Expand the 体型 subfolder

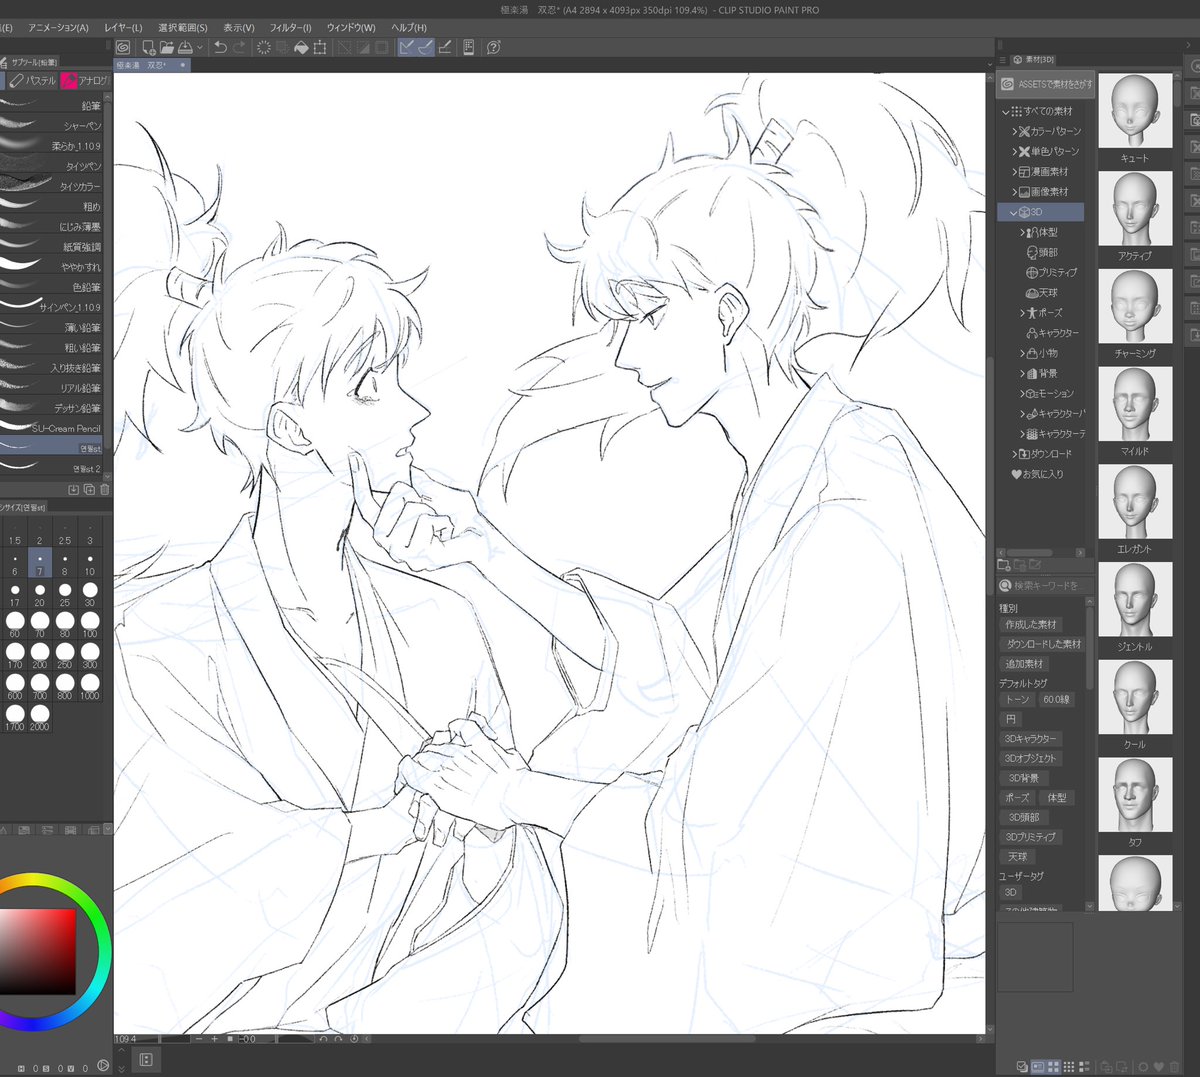[x=1022, y=232]
